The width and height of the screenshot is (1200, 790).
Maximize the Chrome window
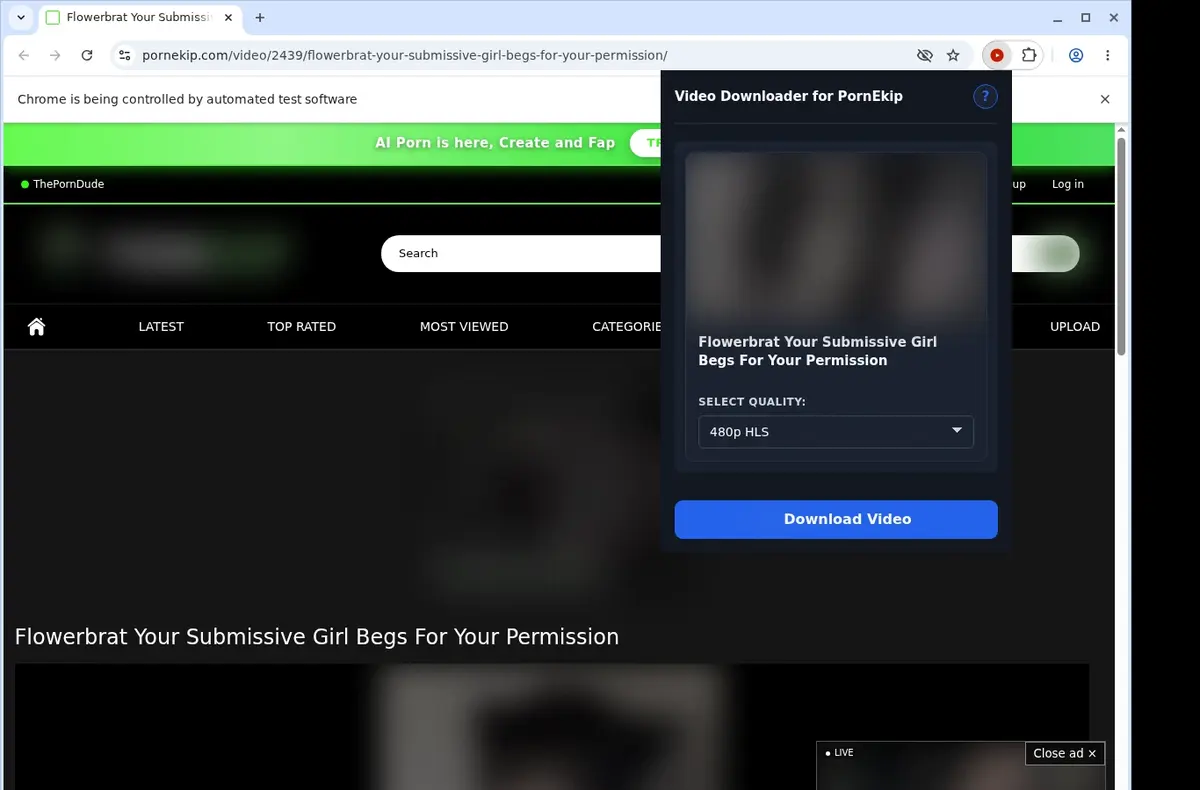[1086, 18]
